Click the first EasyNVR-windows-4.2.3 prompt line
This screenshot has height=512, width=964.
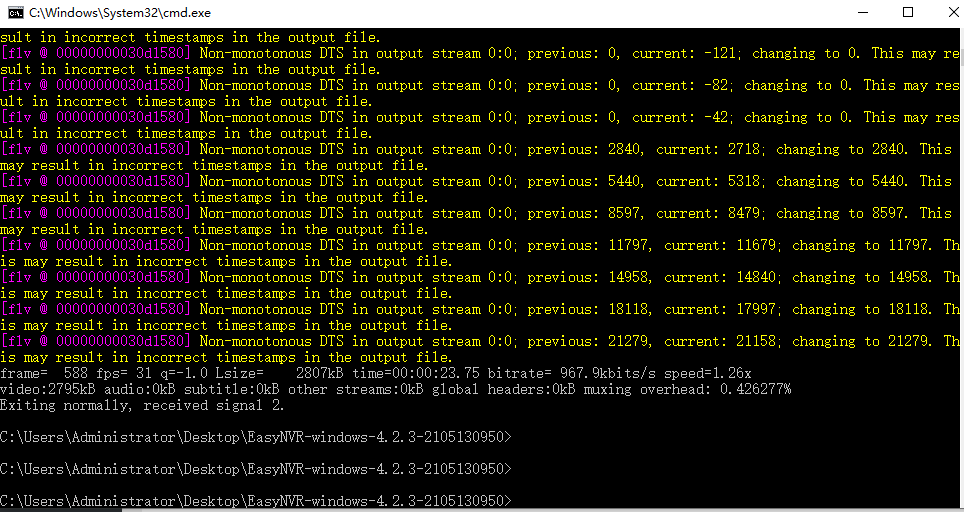(x=256, y=437)
